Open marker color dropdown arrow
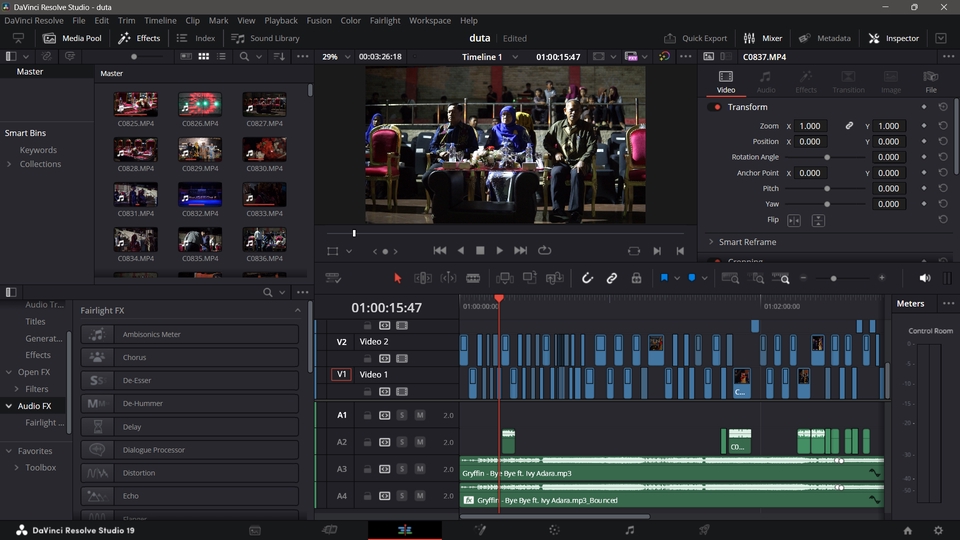Viewport: 960px width, 540px height. click(705, 278)
